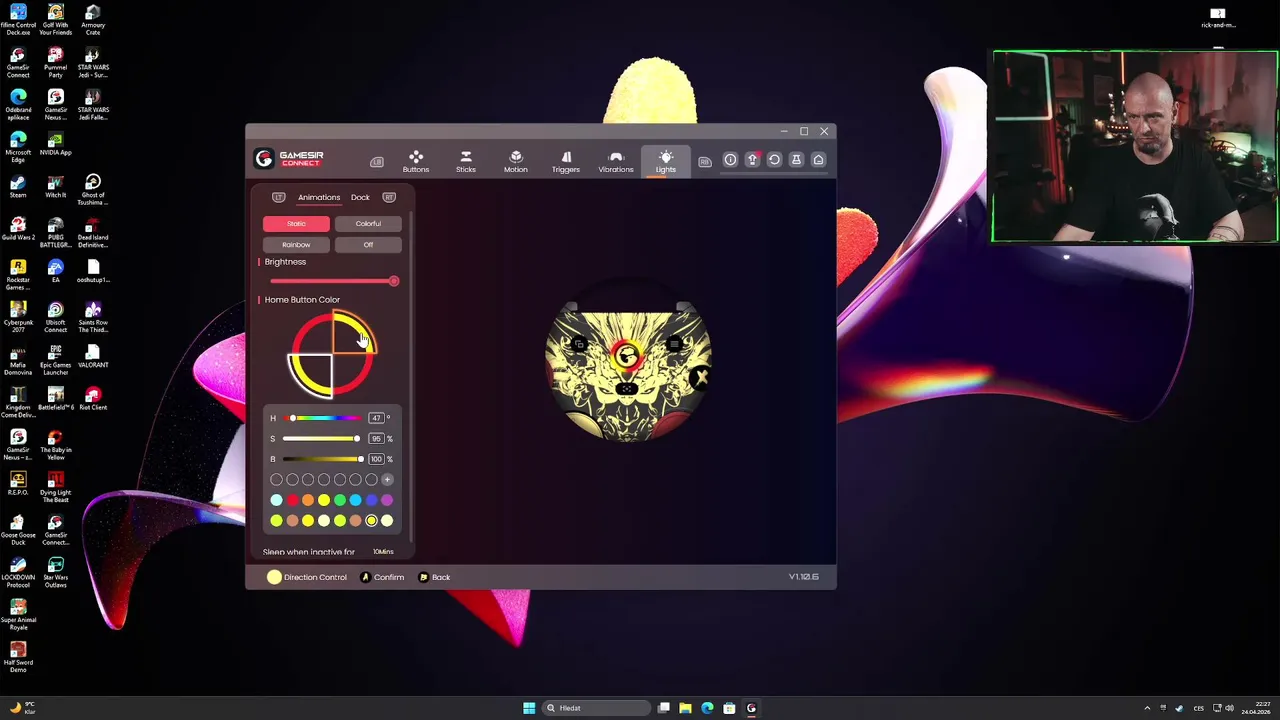
Task: Turn lights Off with Off button
Action: pyautogui.click(x=368, y=245)
